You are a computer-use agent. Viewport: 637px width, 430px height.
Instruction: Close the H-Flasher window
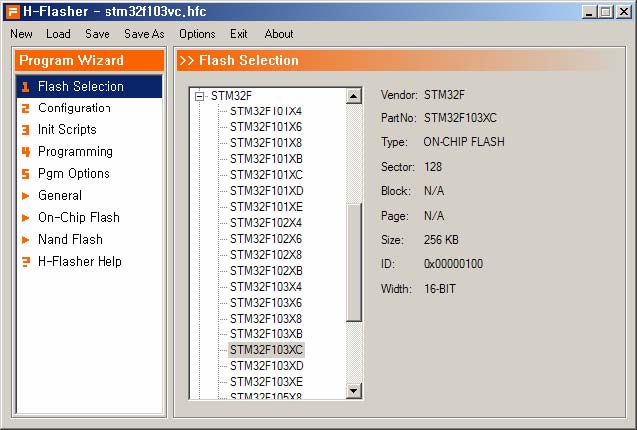(624, 12)
